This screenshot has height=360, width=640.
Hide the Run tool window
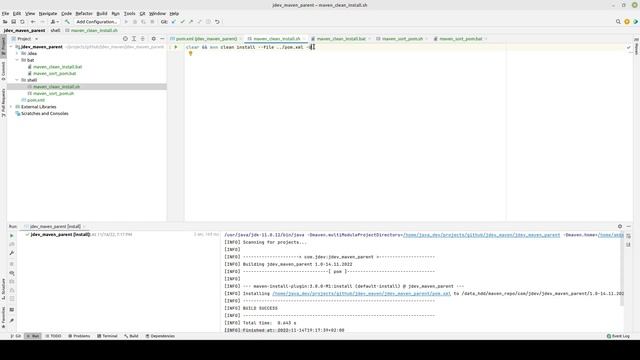(629, 227)
